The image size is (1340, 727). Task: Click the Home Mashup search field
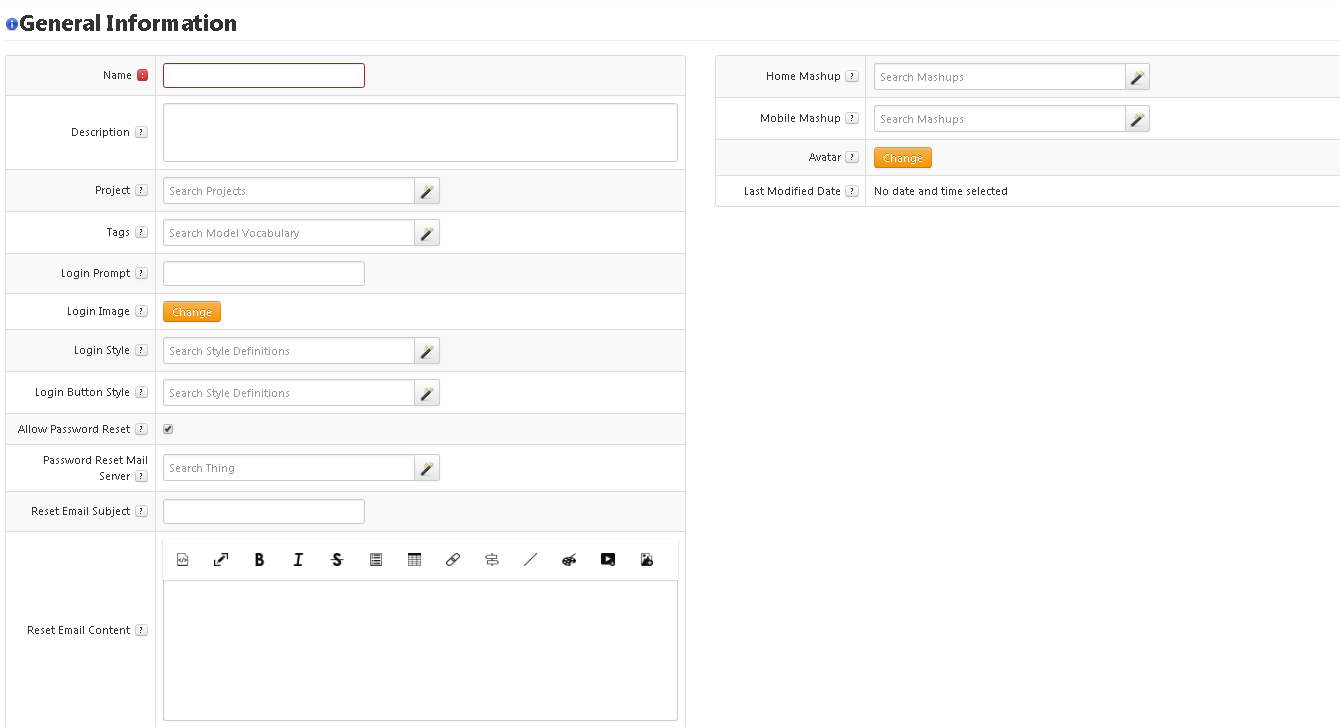click(999, 77)
